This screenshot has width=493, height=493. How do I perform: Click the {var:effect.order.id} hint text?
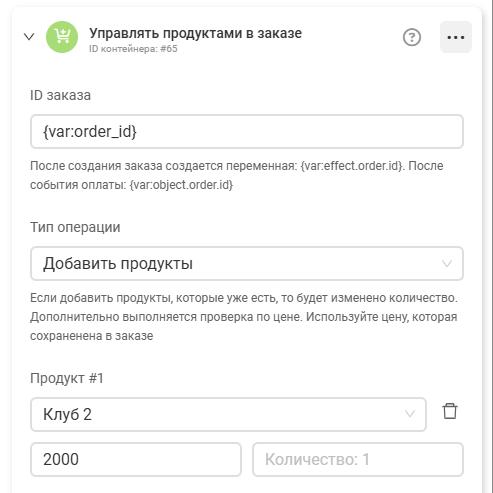click(352, 166)
